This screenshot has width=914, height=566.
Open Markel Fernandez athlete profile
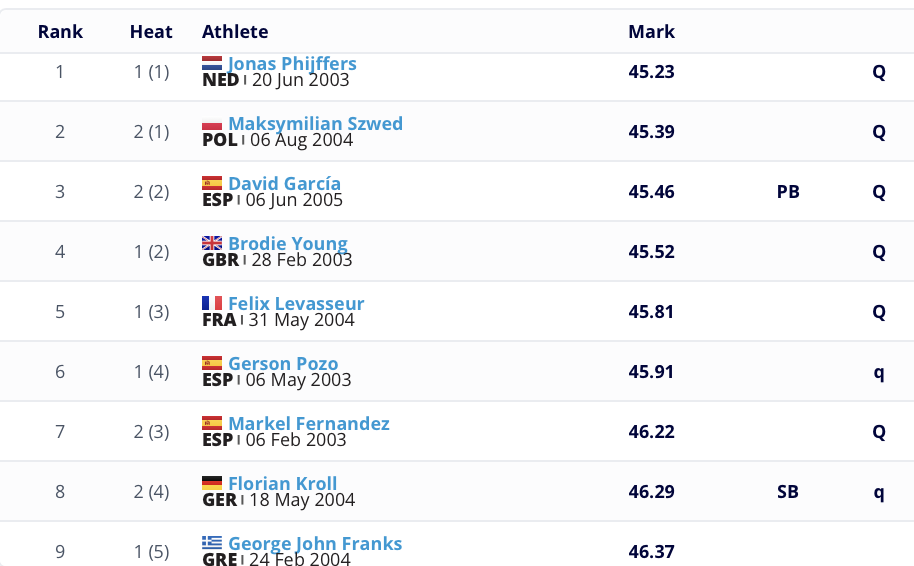click(x=309, y=424)
